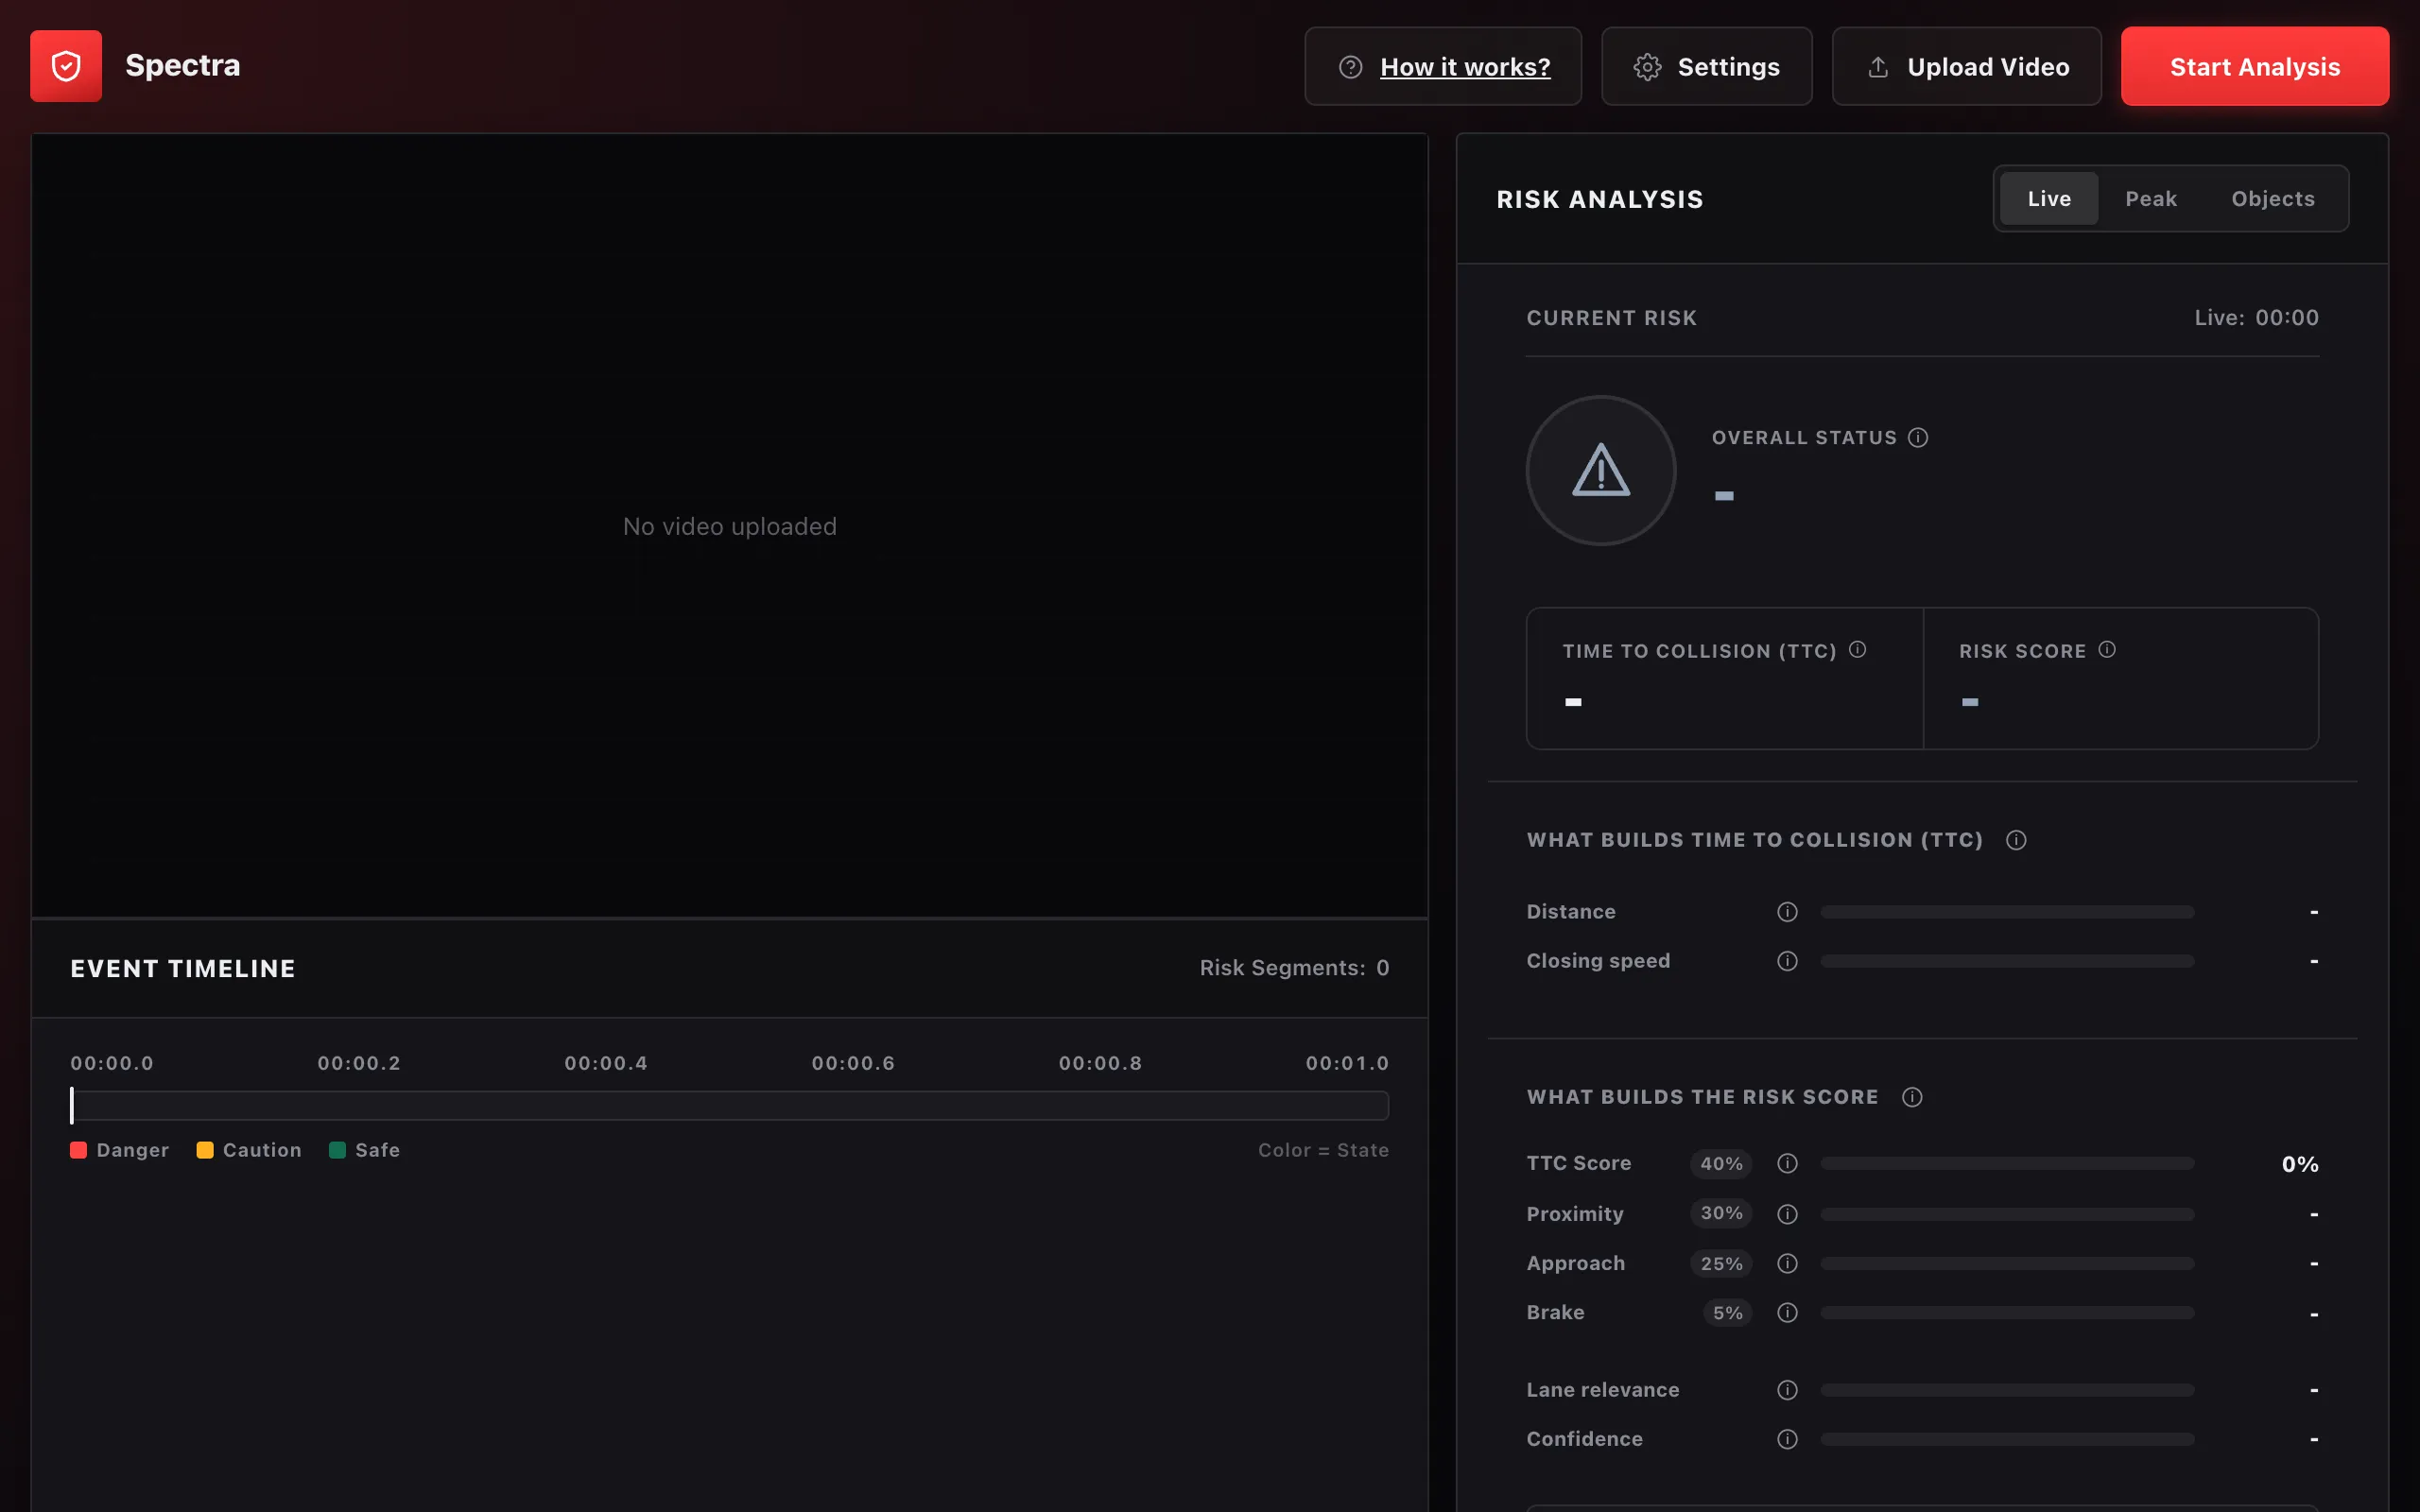Click the Overall Status info icon

tap(1918, 437)
